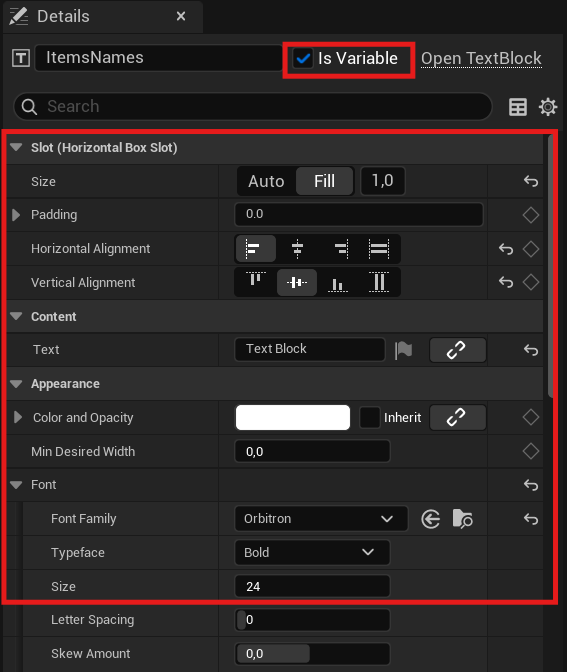Viewport: 567px width, 672px height.
Task: Enable the Inherit color checkbox
Action: pyautogui.click(x=369, y=417)
